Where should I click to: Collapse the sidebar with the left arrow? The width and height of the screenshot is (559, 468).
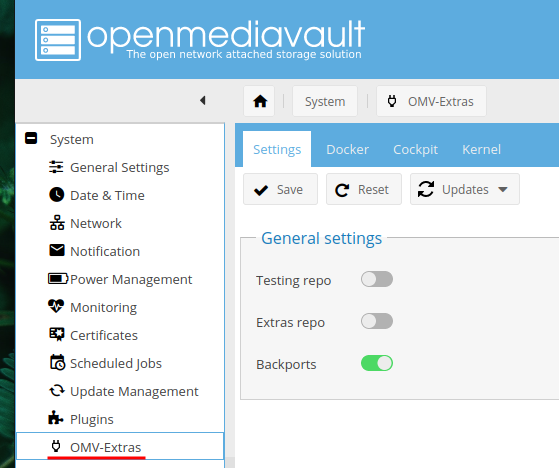tap(203, 101)
